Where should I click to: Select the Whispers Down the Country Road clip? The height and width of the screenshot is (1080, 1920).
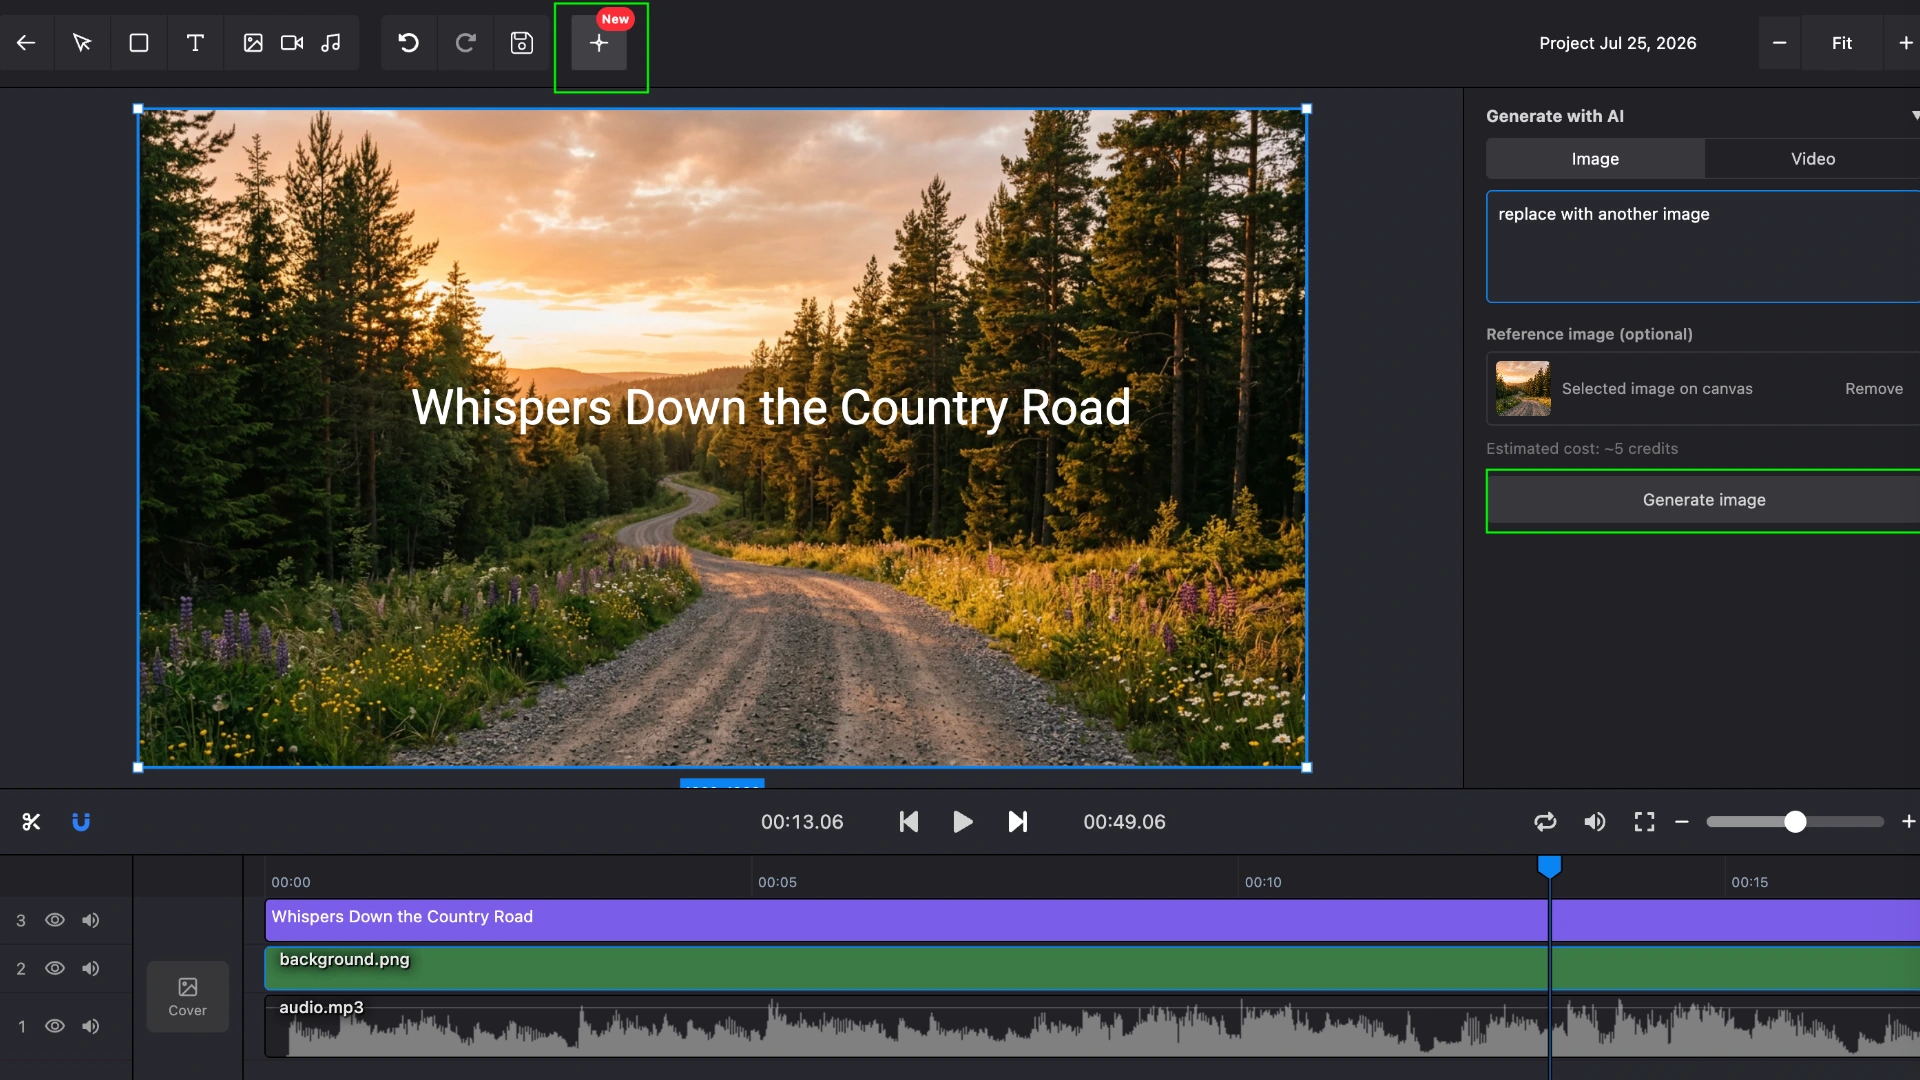tap(1092, 920)
